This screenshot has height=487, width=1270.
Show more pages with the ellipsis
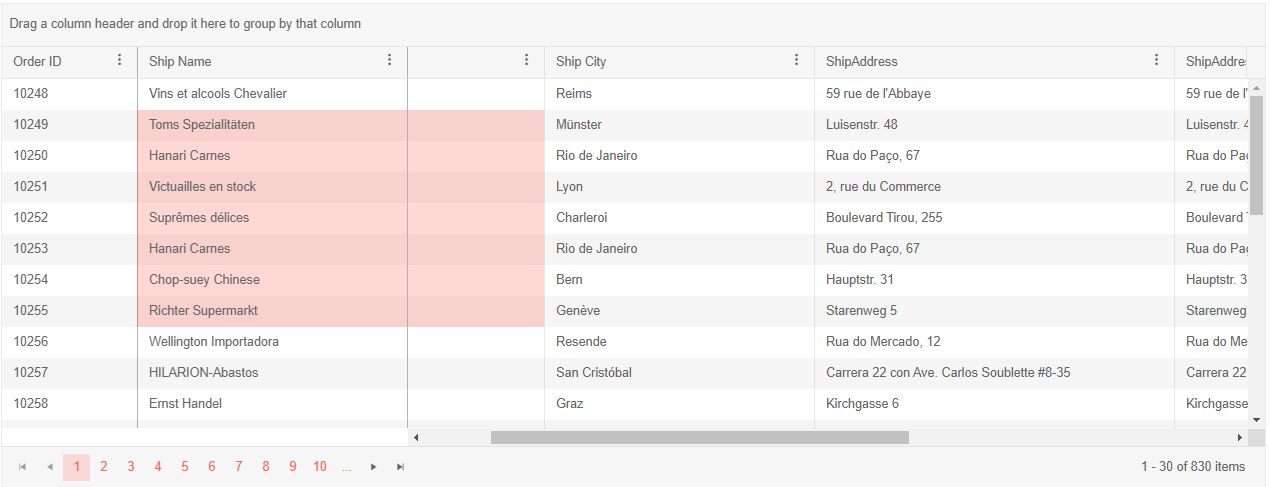pyautogui.click(x=346, y=467)
